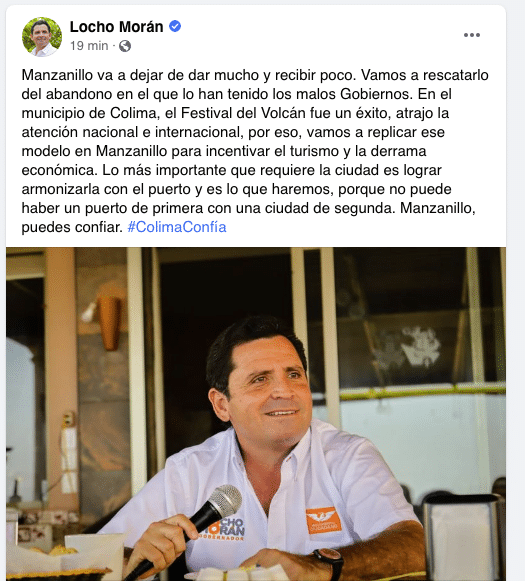Click the napkin dispenser in the photo

(463, 536)
